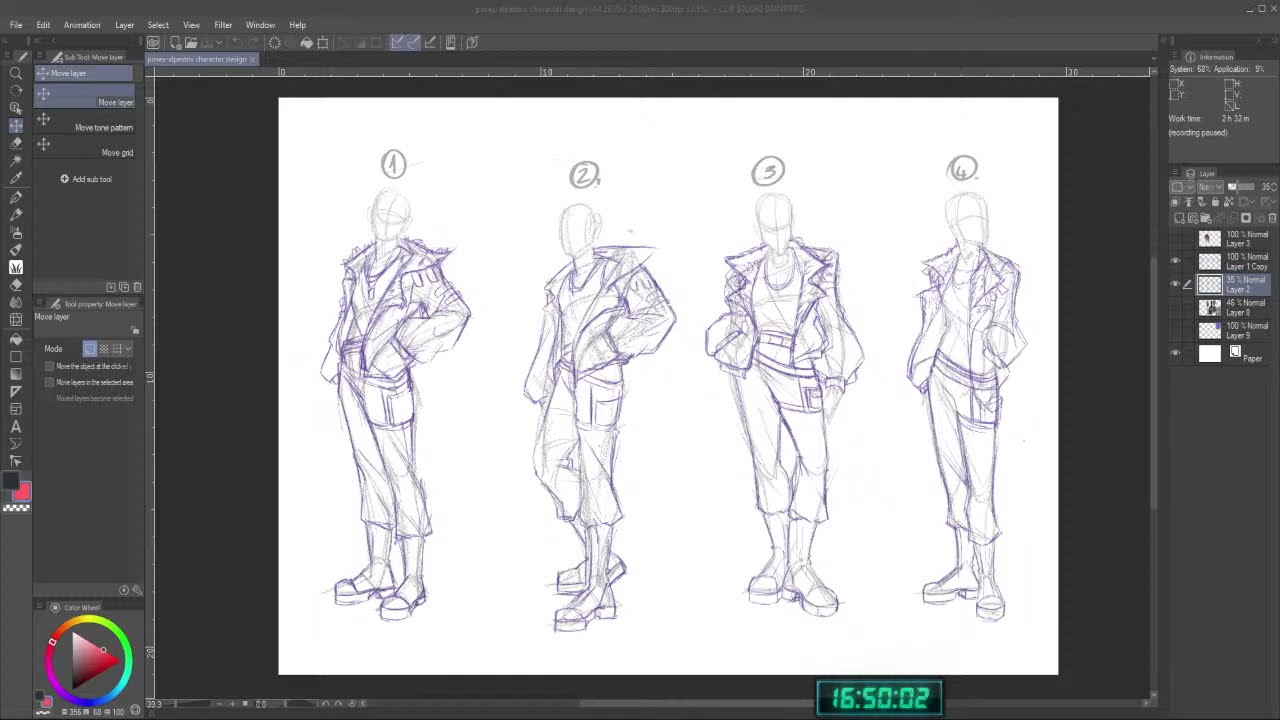The height and width of the screenshot is (720, 1280).
Task: Select the Correct line tool
Action: pos(16,461)
